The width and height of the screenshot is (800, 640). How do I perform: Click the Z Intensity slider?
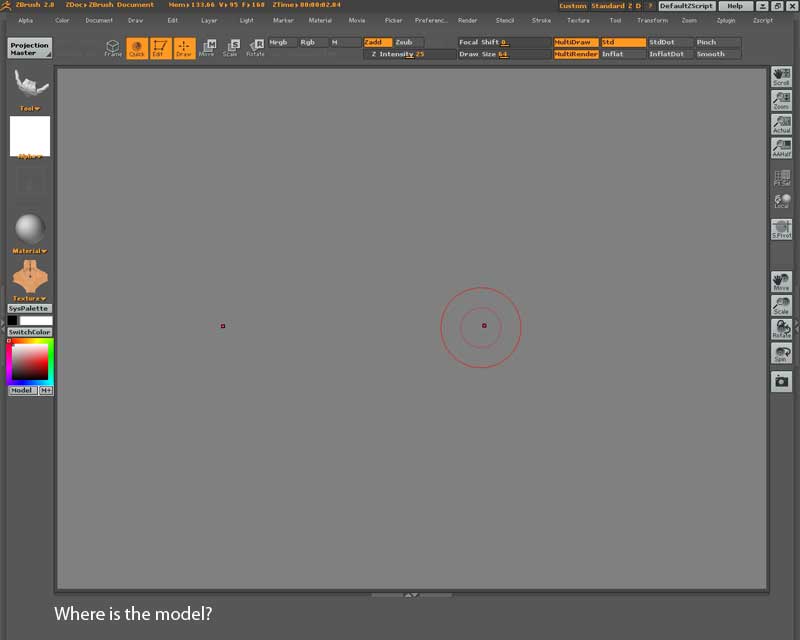click(x=410, y=54)
